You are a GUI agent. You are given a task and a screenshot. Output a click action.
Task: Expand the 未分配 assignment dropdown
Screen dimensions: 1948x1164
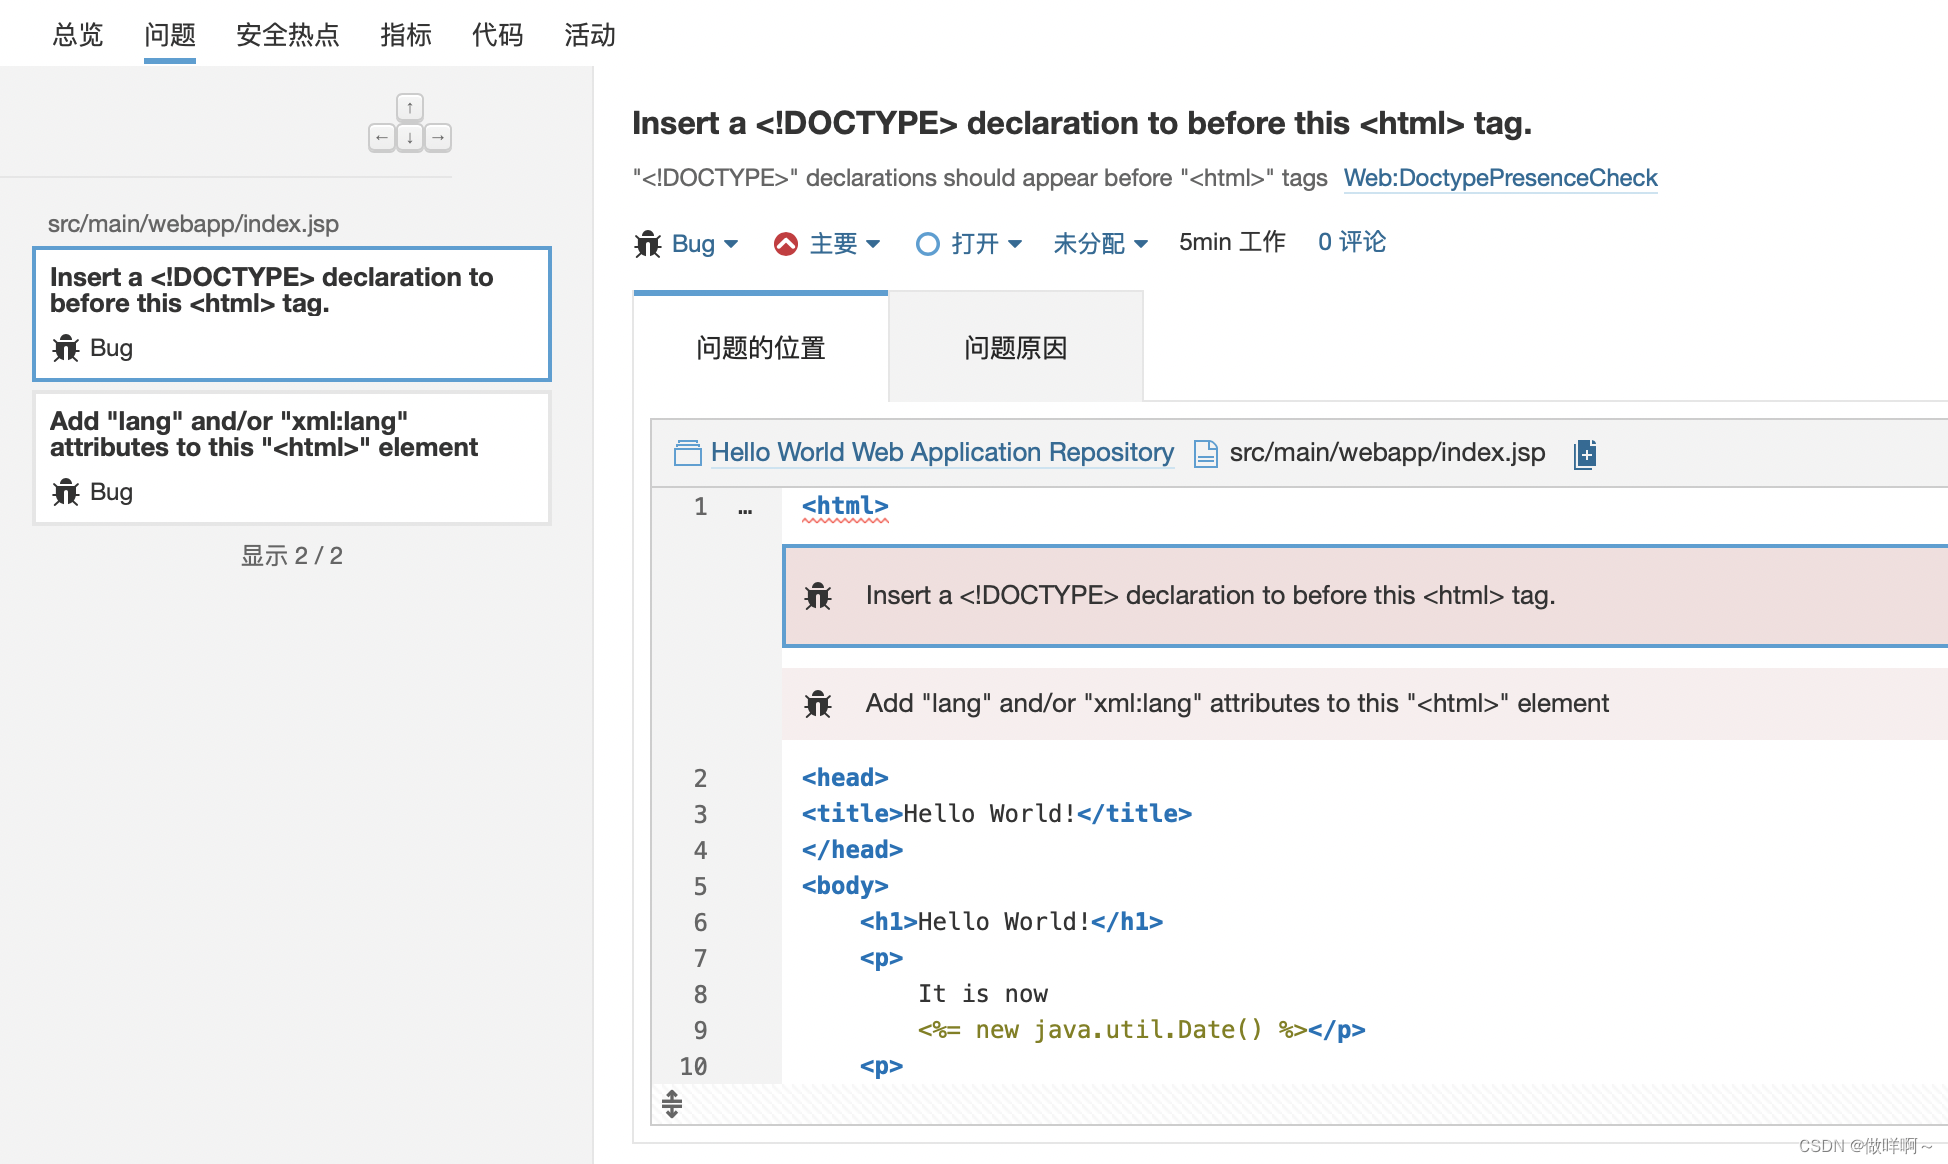click(x=1096, y=242)
